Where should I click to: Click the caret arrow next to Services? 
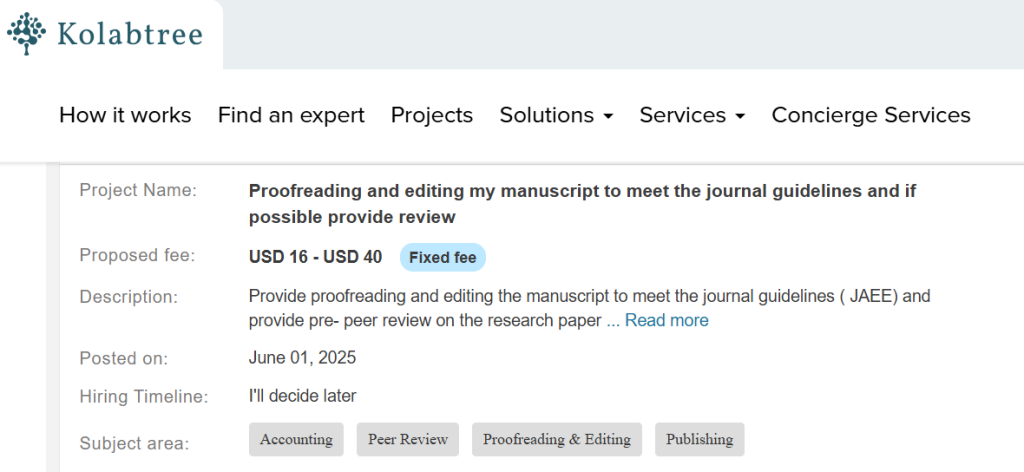coord(740,117)
